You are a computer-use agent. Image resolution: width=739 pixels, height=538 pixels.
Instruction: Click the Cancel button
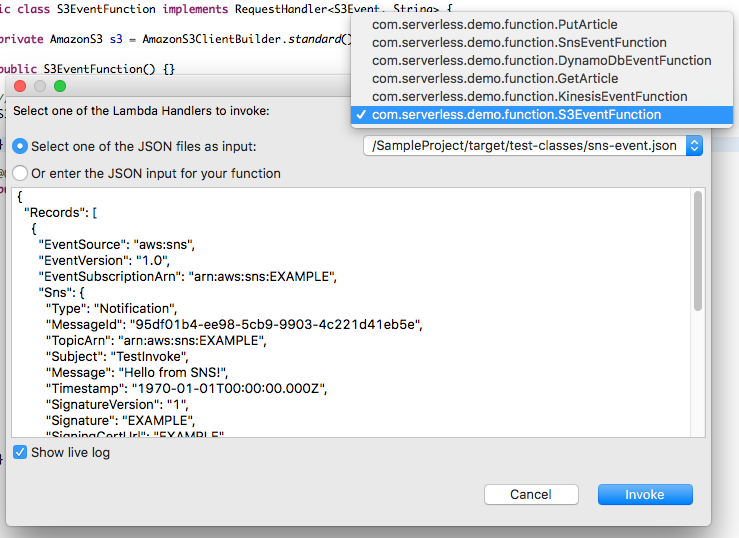click(x=531, y=494)
